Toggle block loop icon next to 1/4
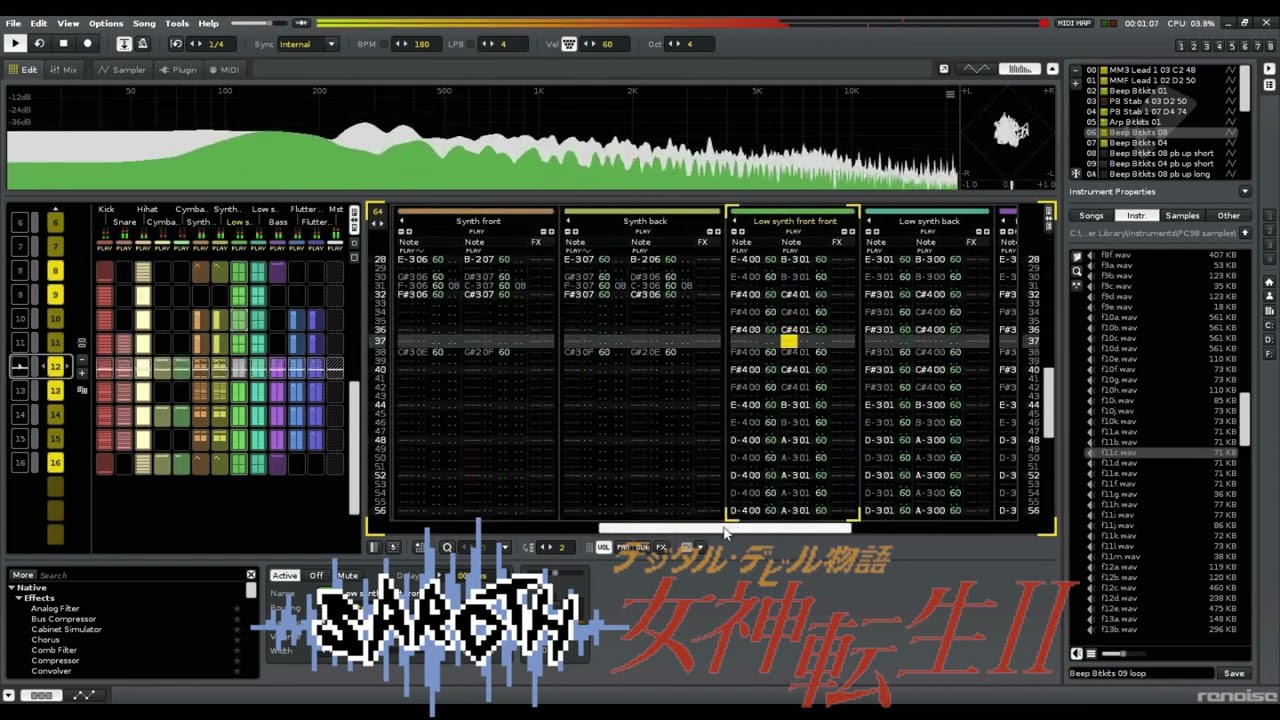The height and width of the screenshot is (720, 1280). 176,43
